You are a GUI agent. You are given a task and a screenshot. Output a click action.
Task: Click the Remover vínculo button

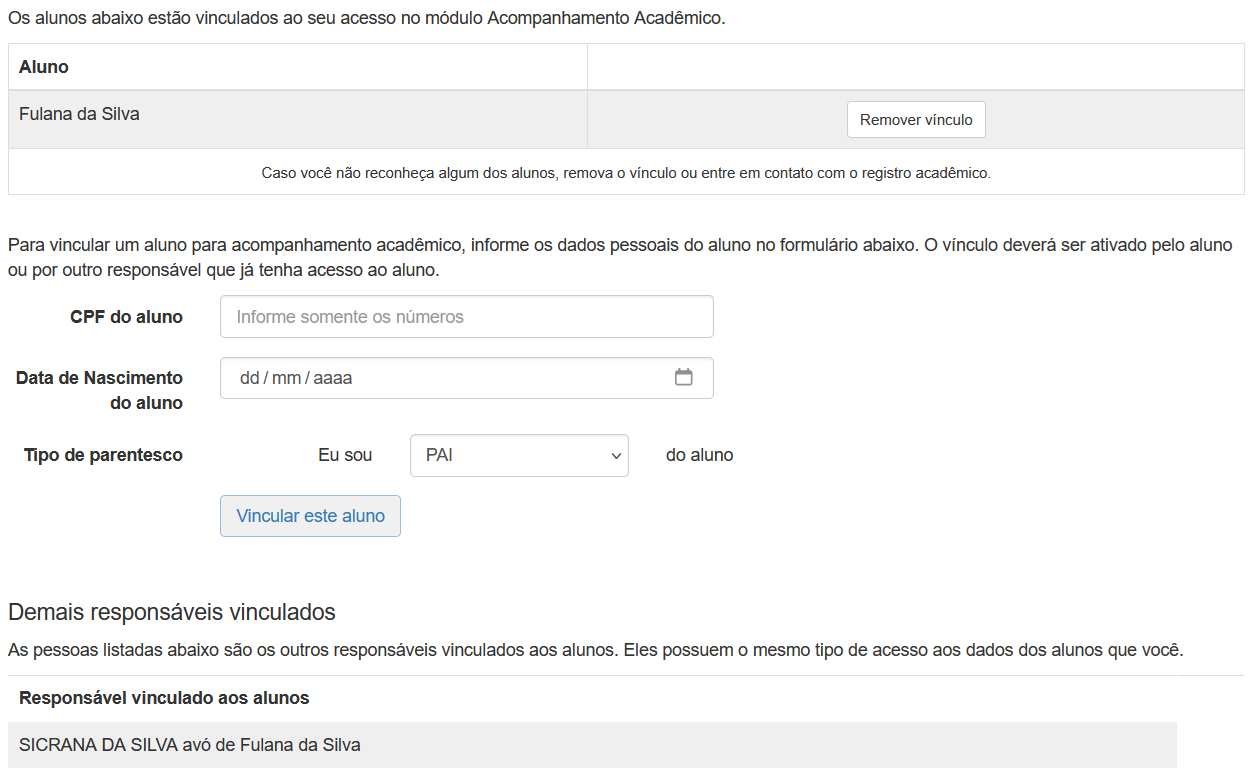[x=915, y=119]
